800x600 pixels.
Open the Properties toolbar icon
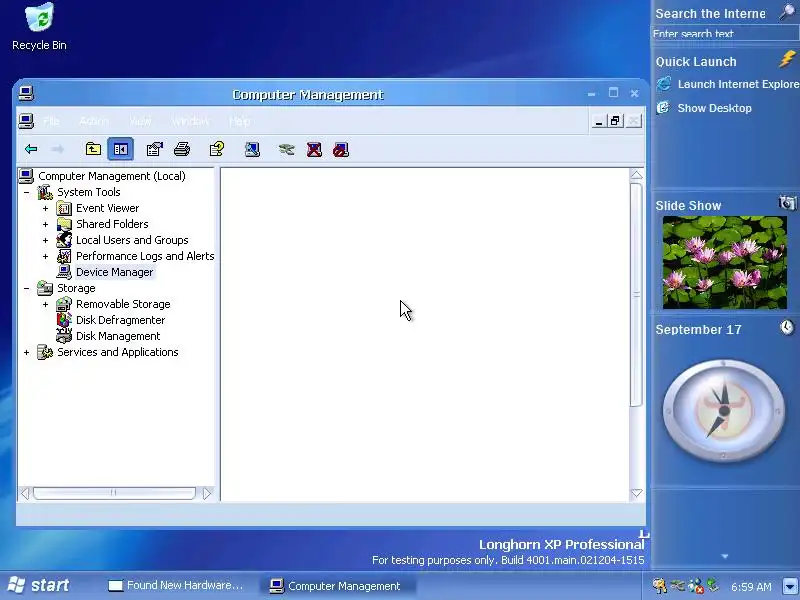(154, 149)
